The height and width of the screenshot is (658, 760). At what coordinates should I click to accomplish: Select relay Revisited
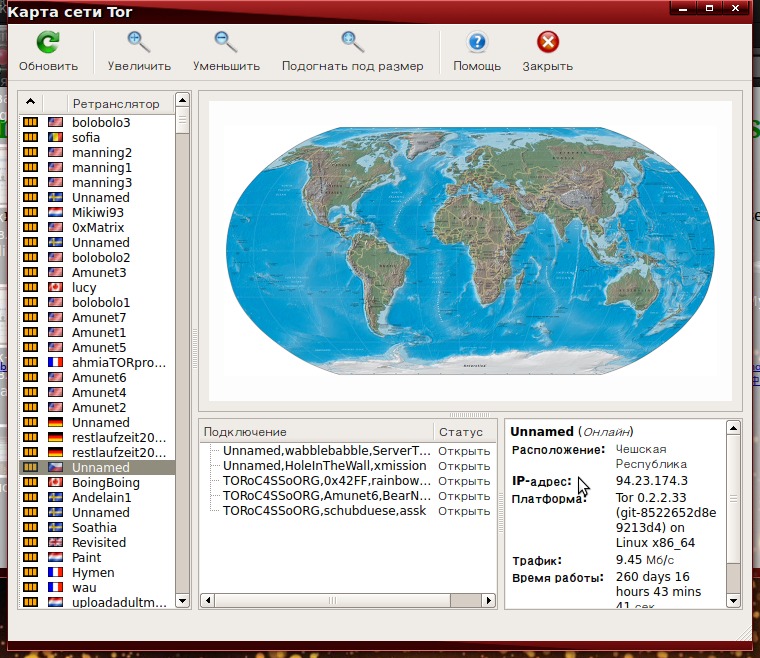point(97,542)
